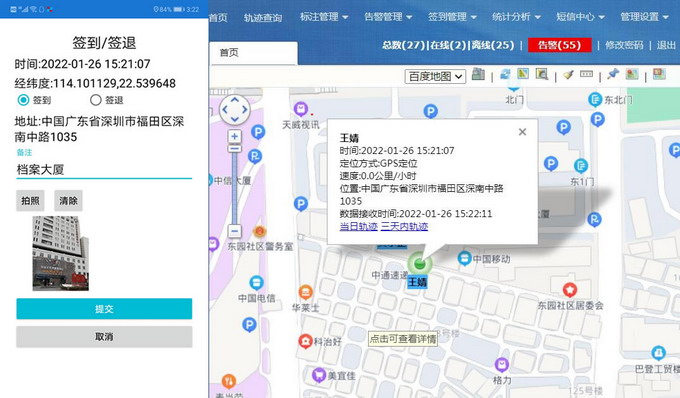Open the 轨迹查询 menu item

pos(263,18)
